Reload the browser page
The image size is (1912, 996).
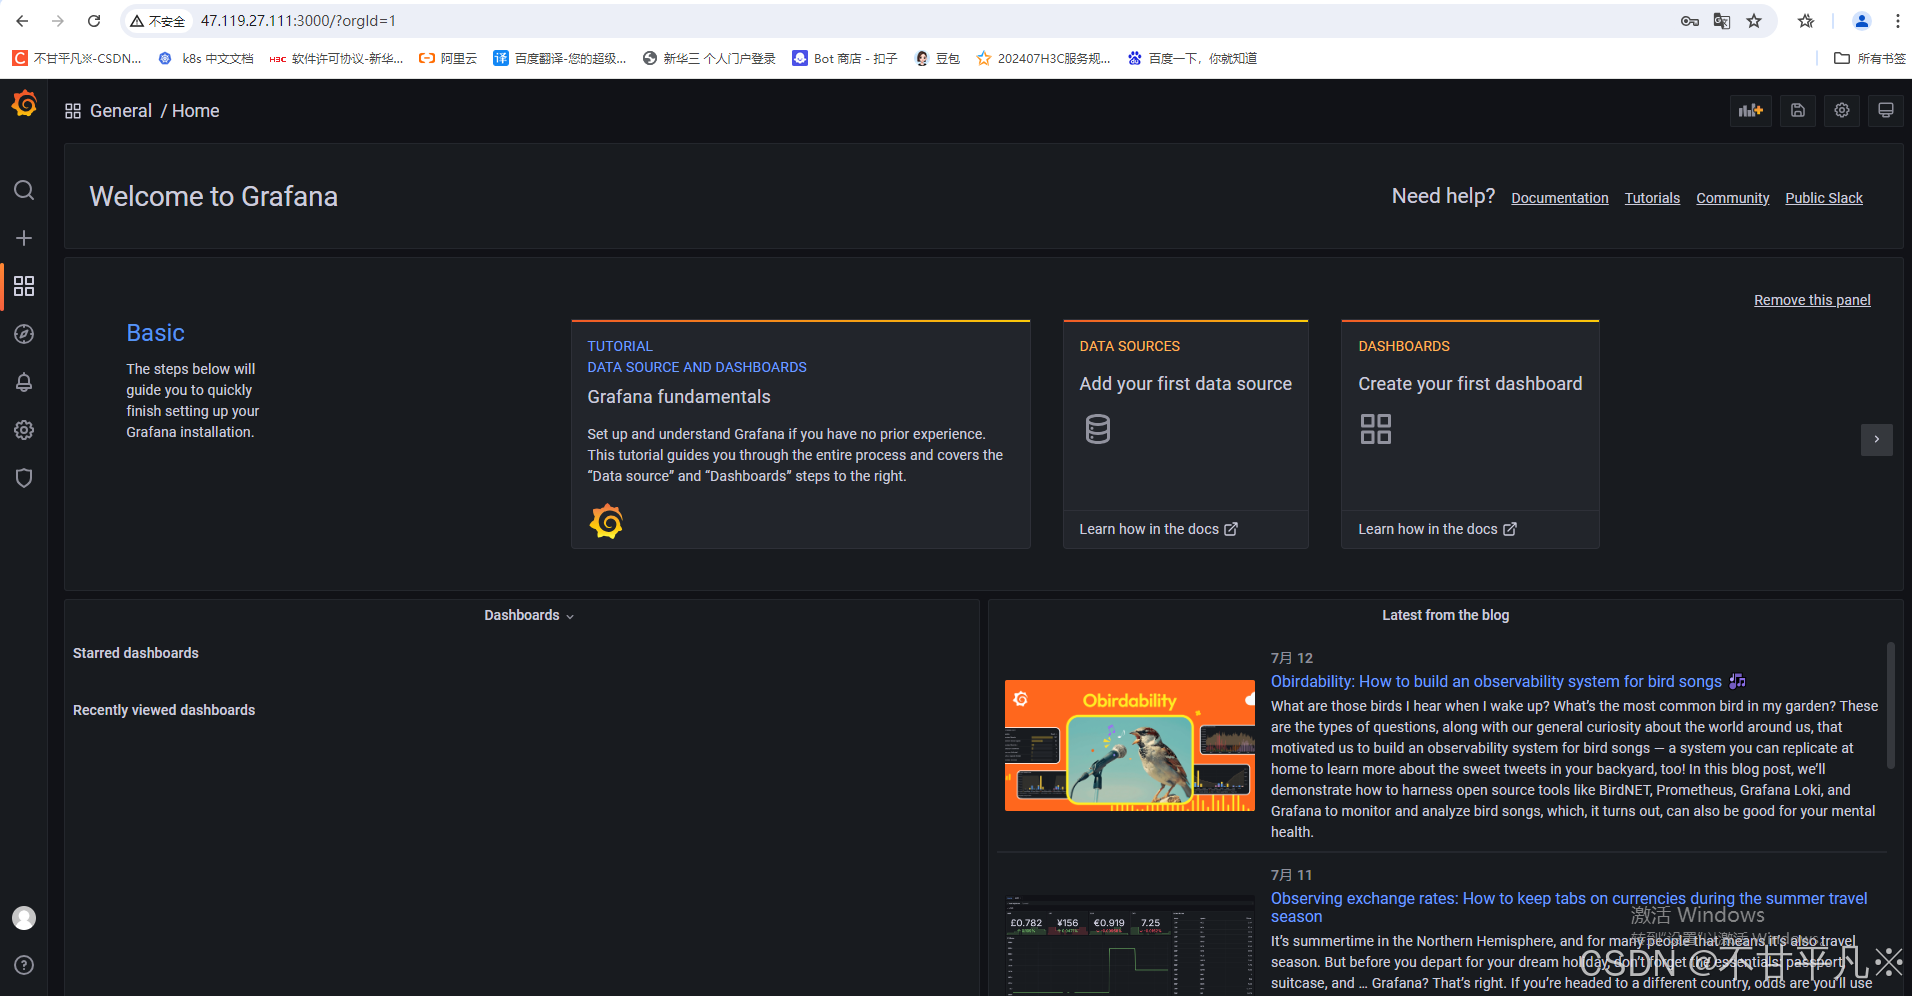click(x=94, y=21)
